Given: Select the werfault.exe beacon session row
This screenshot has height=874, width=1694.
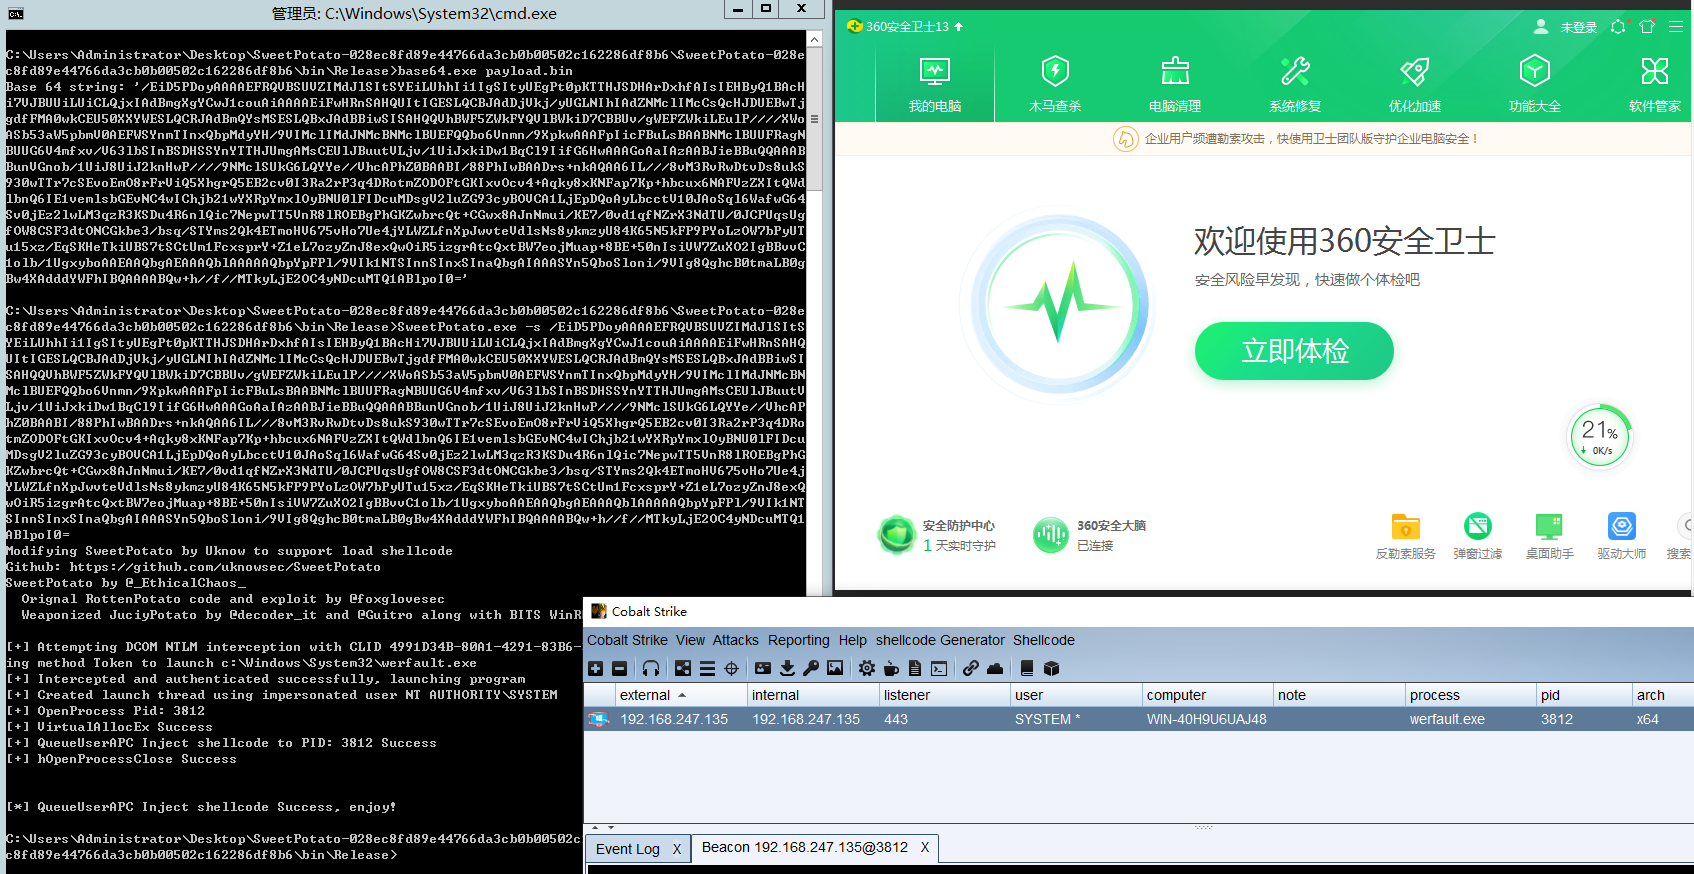Looking at the screenshot, I should click(1139, 719).
